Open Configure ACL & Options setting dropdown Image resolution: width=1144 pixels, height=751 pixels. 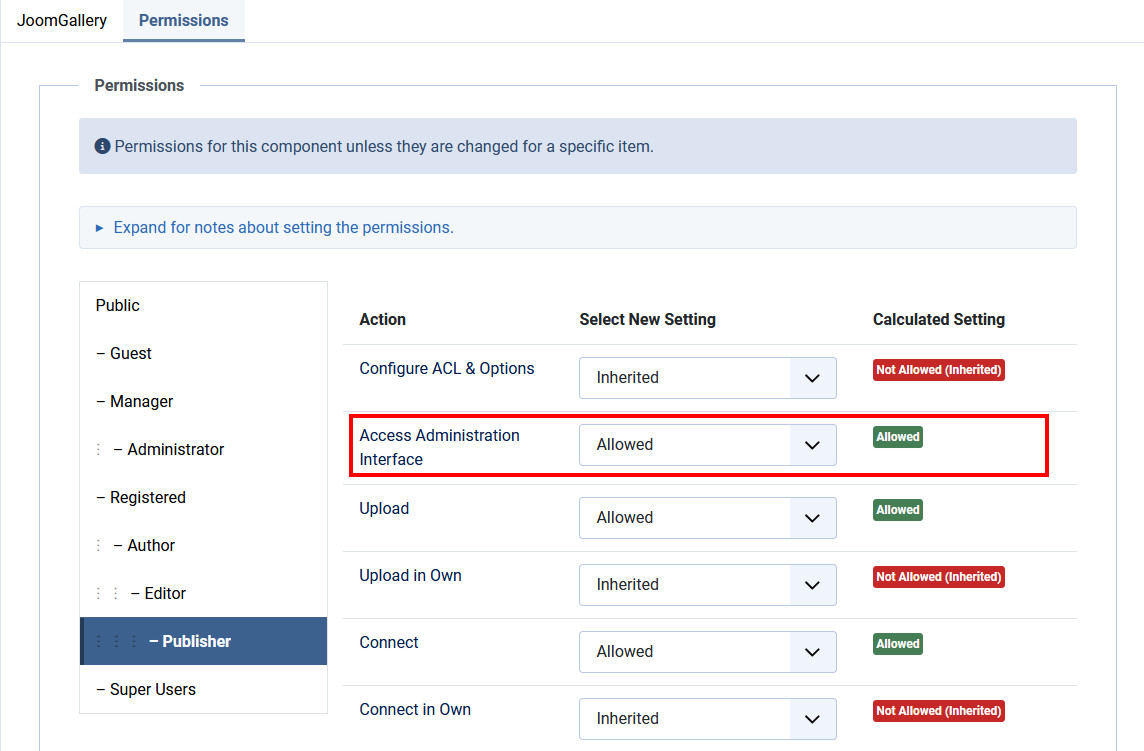point(708,378)
